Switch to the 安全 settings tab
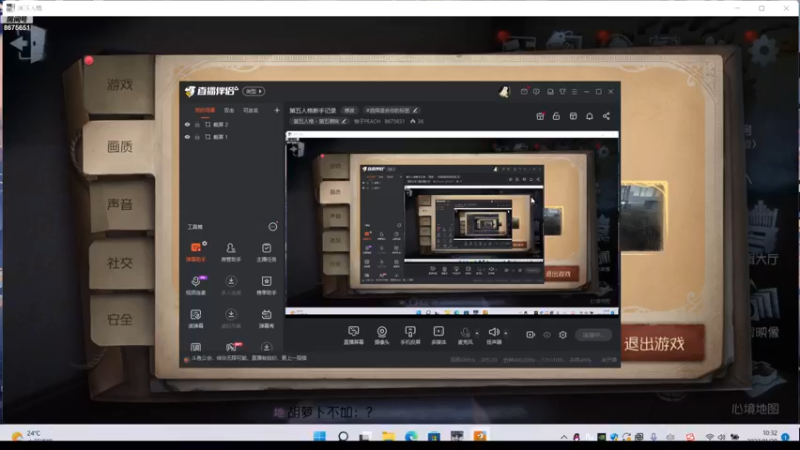800x450 pixels. (x=119, y=319)
